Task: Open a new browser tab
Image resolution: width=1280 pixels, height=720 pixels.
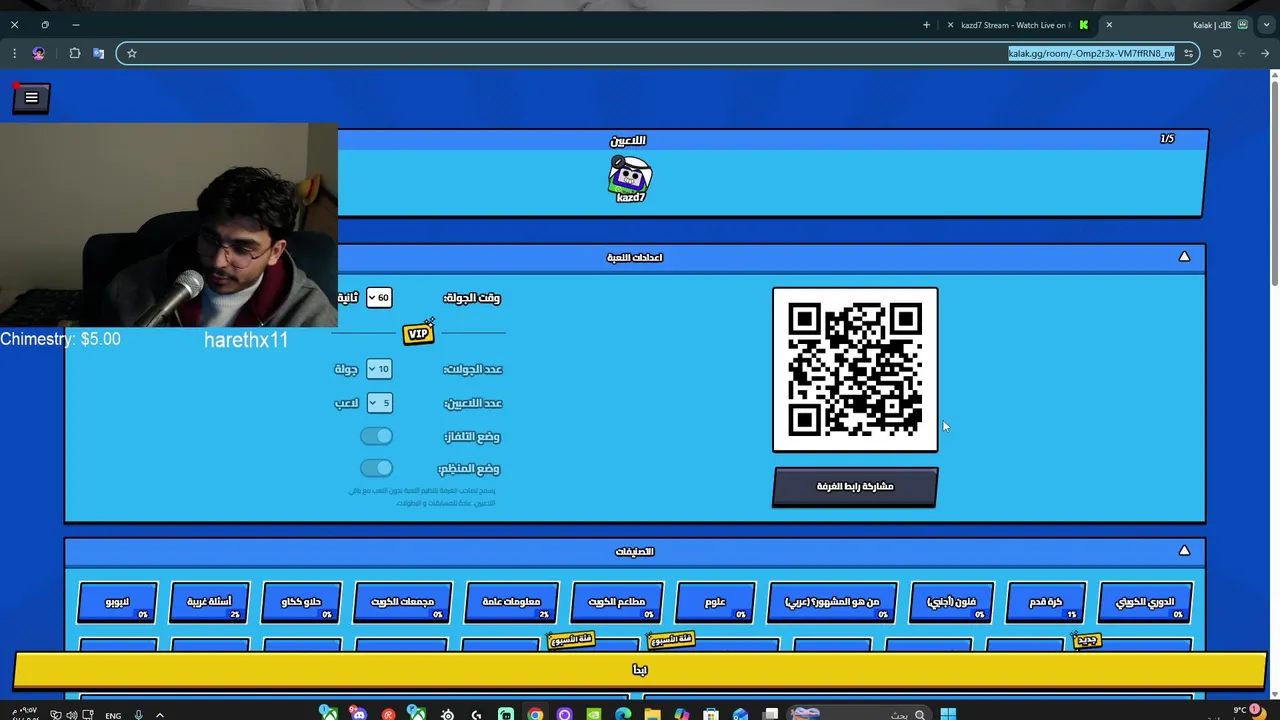Action: pyautogui.click(x=926, y=25)
